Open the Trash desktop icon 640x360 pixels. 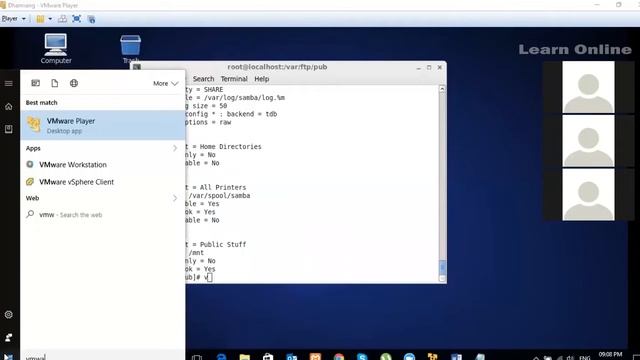131,49
